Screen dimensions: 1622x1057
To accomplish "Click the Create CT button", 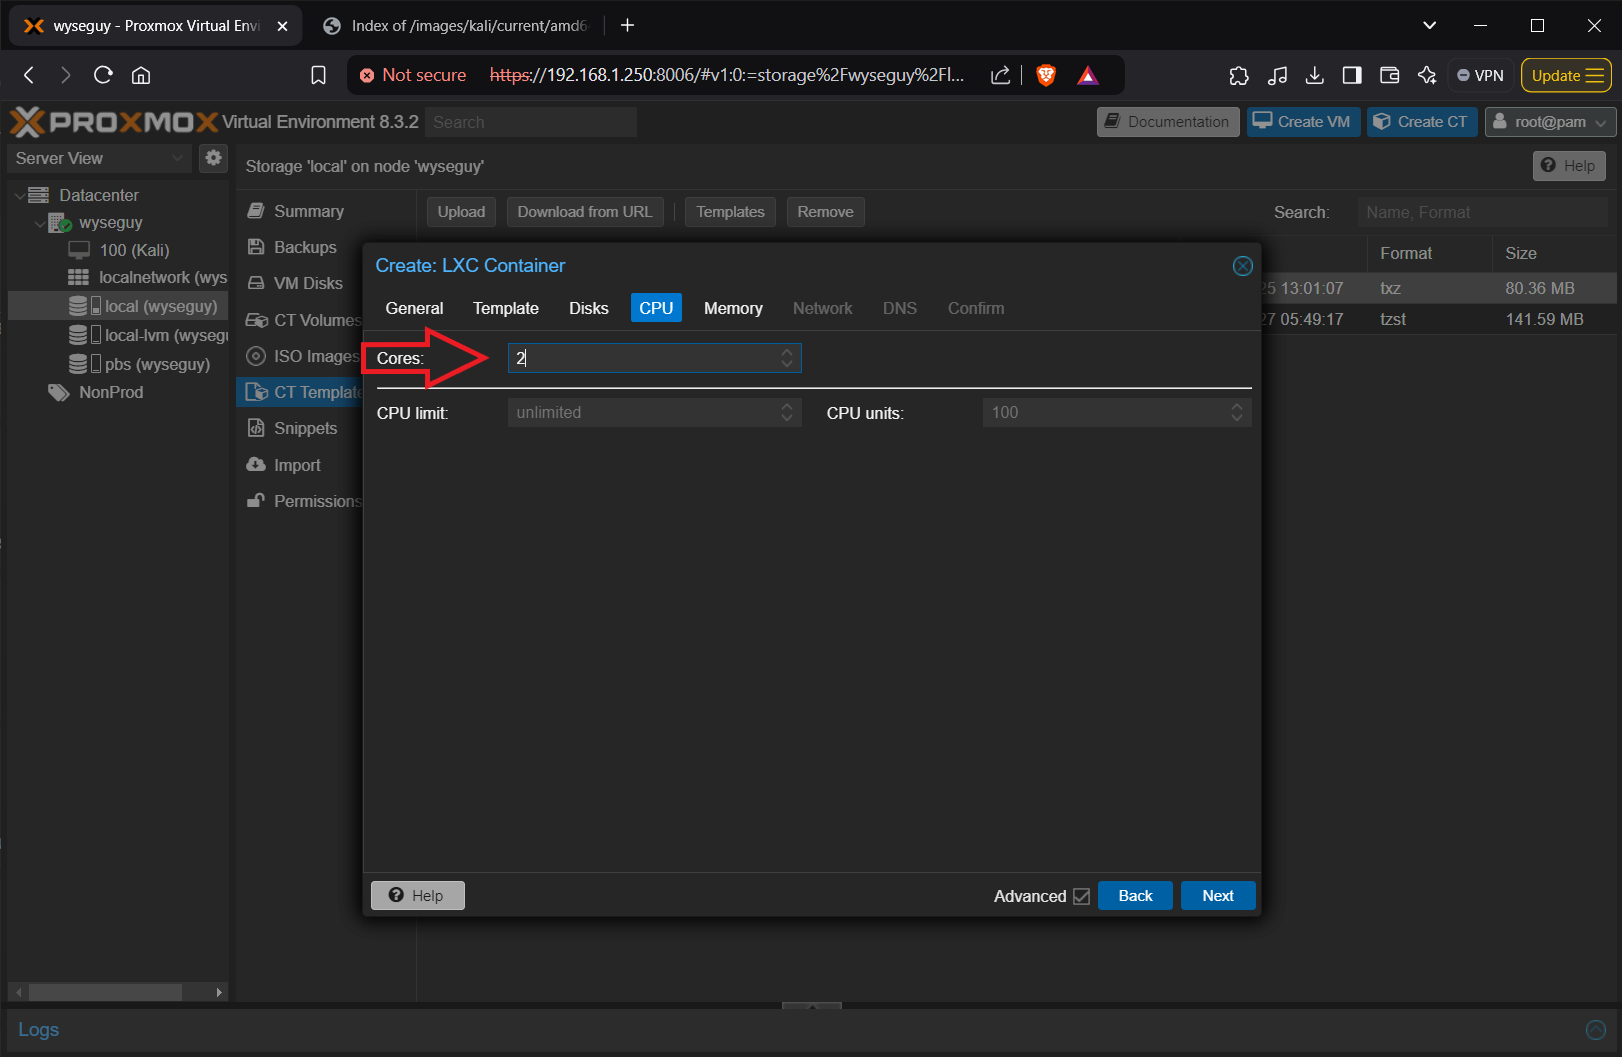I will pos(1422,122).
